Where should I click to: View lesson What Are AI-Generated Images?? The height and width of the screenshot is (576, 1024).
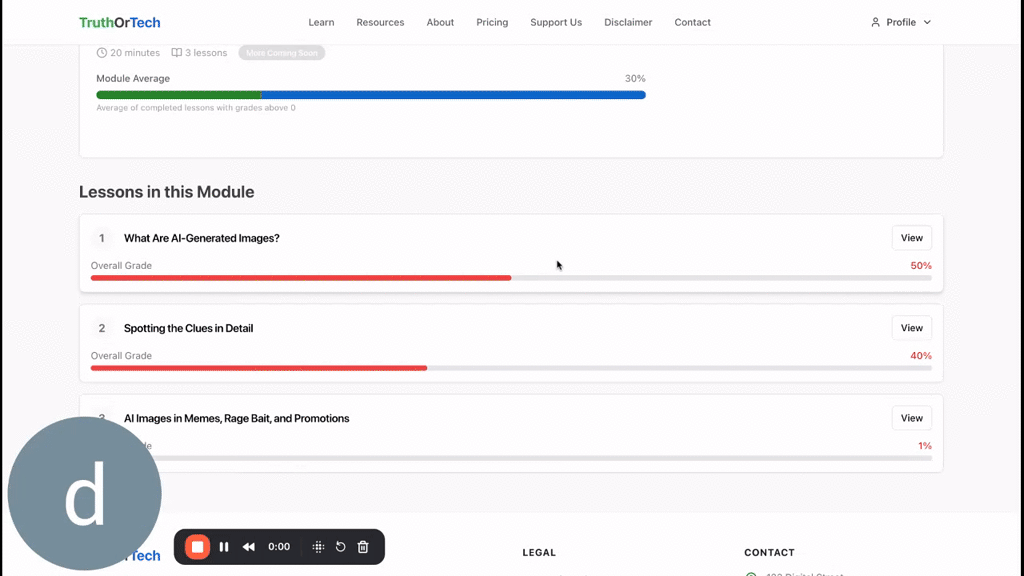(x=912, y=238)
